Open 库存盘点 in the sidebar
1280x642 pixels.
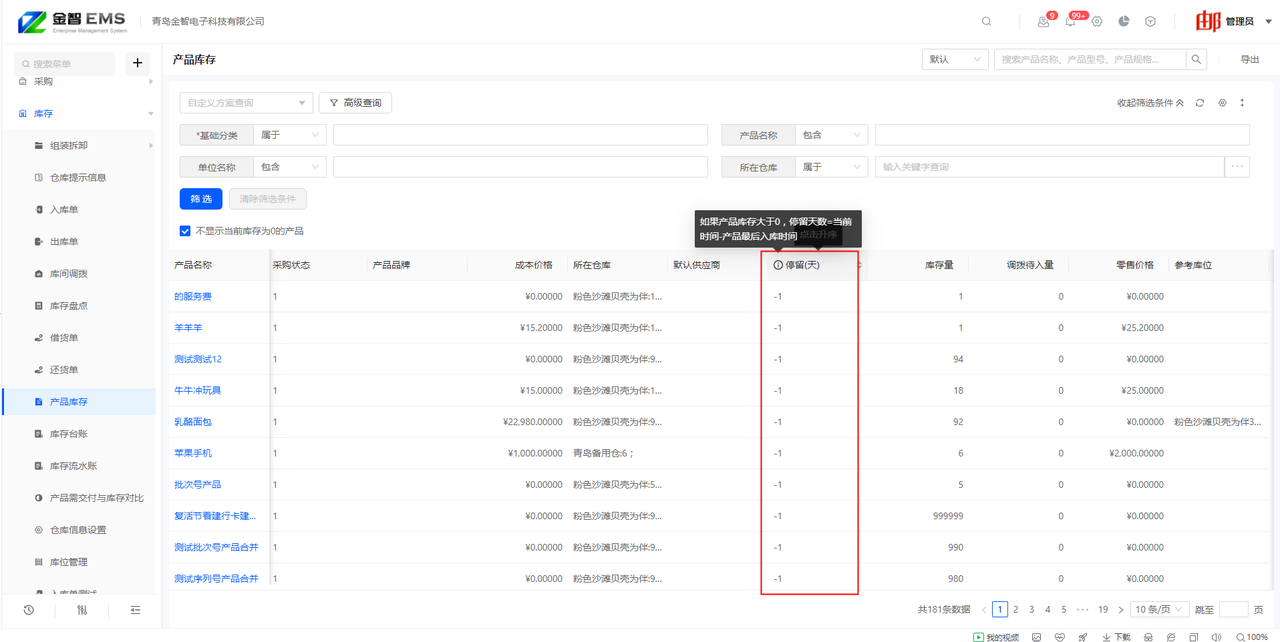(69, 306)
